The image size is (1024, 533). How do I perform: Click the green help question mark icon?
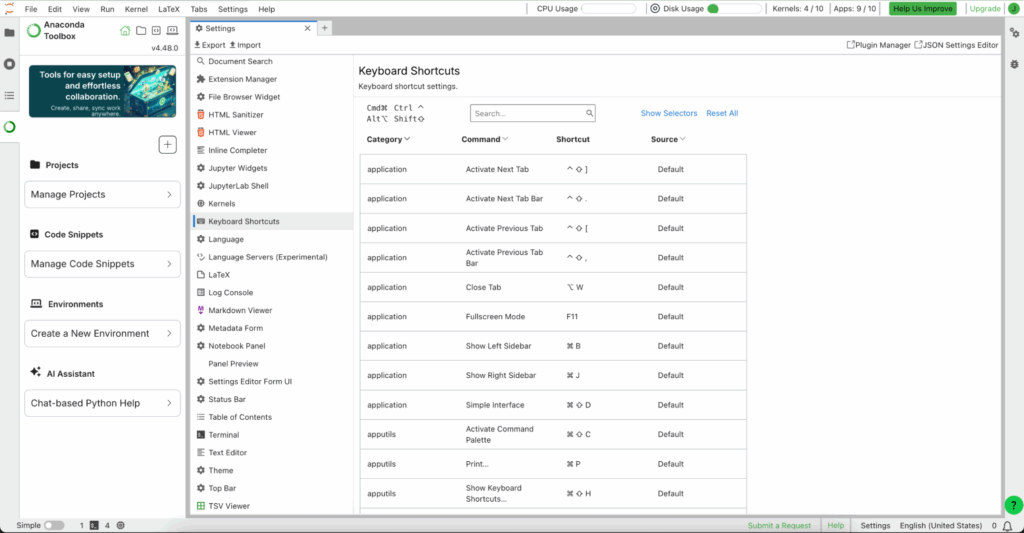(x=1013, y=505)
